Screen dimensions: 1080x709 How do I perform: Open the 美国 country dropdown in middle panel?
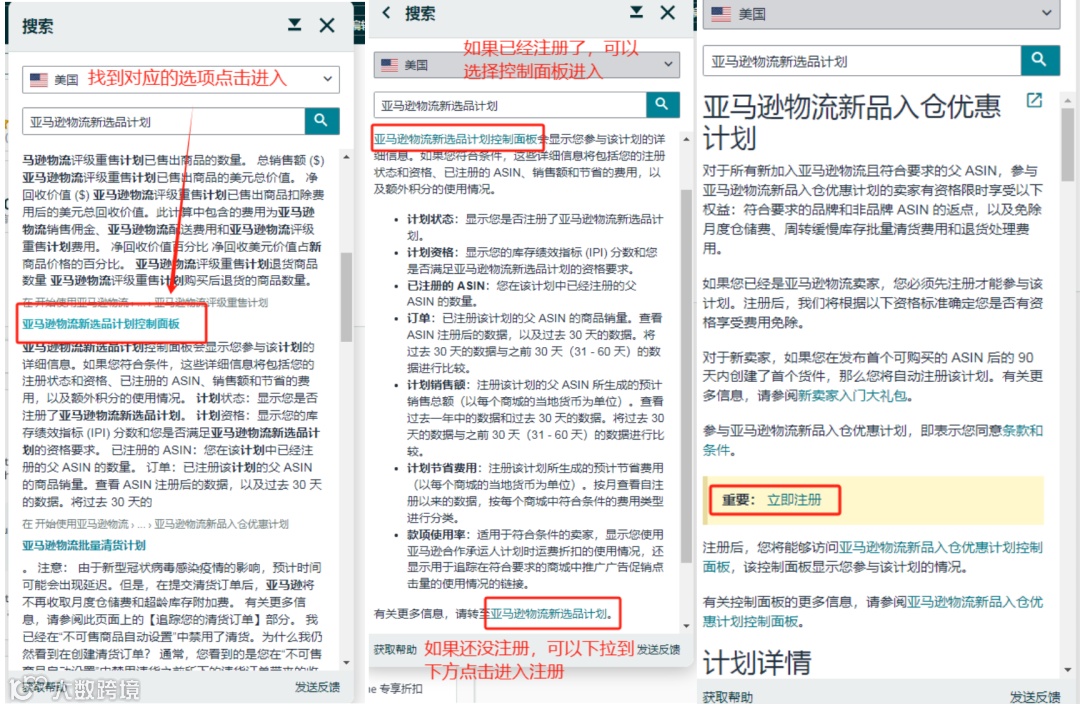[526, 65]
